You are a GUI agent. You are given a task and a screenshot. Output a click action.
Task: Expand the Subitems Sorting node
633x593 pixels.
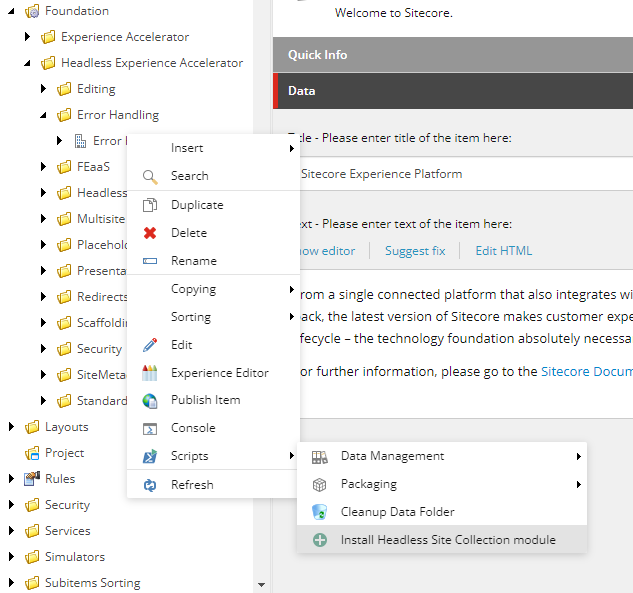pos(11,583)
